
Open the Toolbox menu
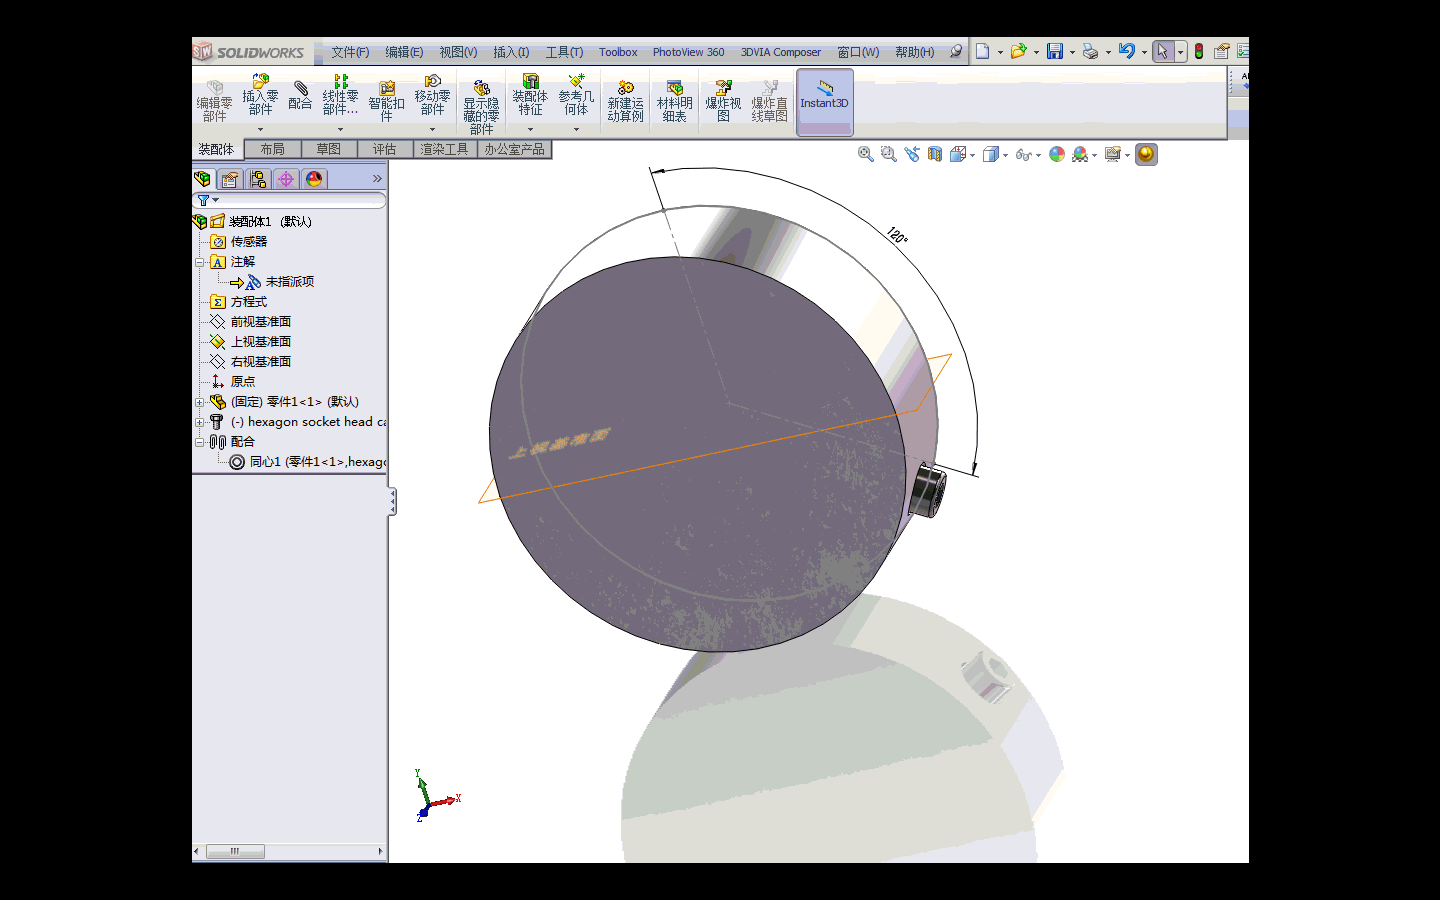[618, 52]
